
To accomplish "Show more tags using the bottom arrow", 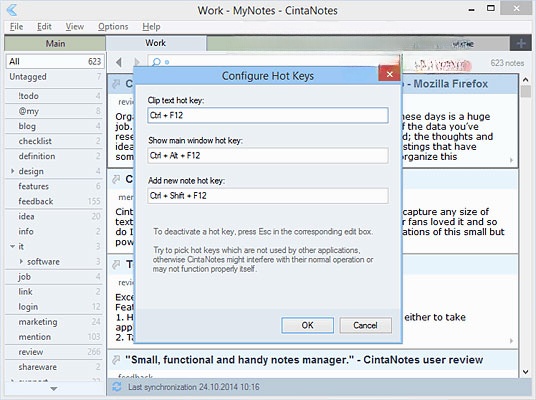I will (54, 389).
